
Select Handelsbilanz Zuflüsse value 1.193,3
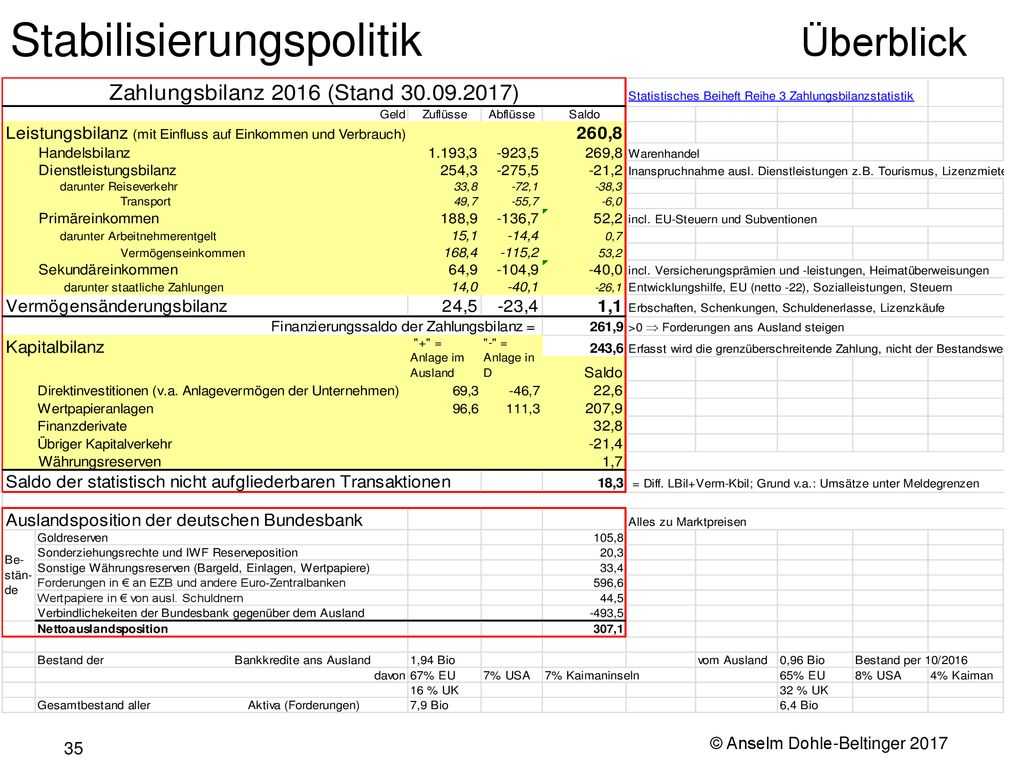[x=452, y=153]
